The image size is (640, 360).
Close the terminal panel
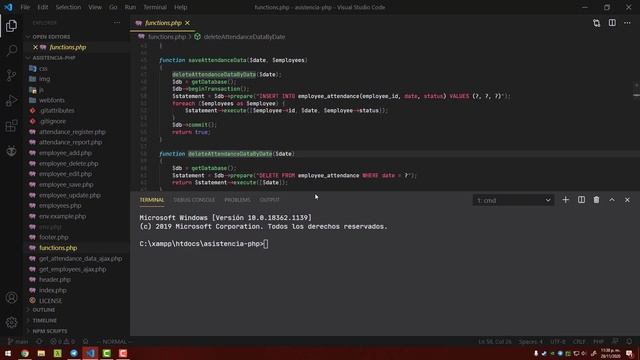[x=627, y=200]
